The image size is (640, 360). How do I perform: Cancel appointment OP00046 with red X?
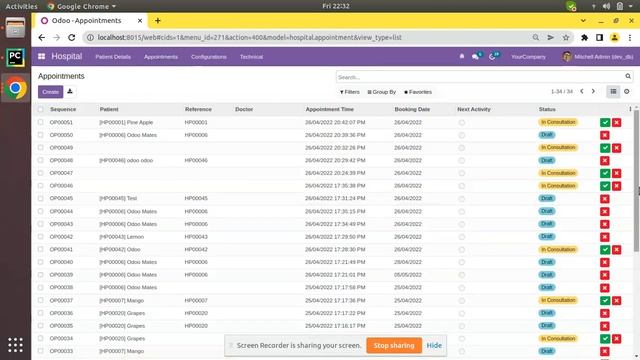pos(616,186)
